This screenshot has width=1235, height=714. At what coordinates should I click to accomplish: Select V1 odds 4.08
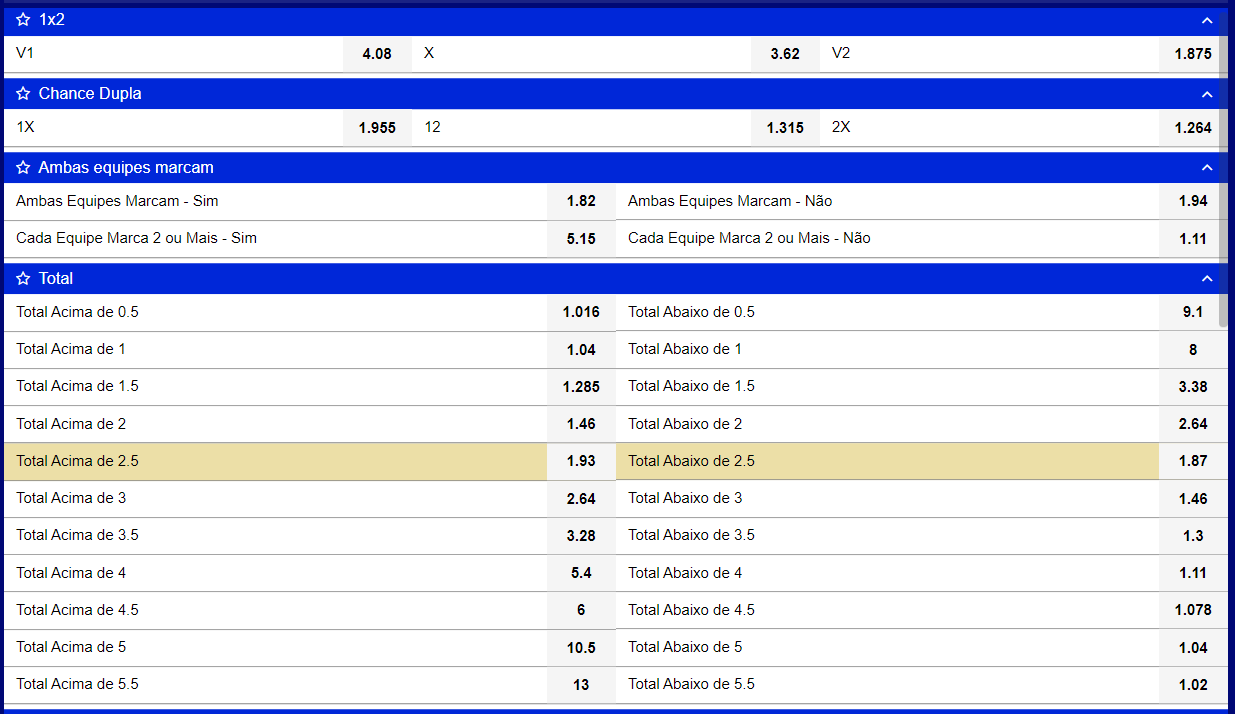[x=377, y=54]
